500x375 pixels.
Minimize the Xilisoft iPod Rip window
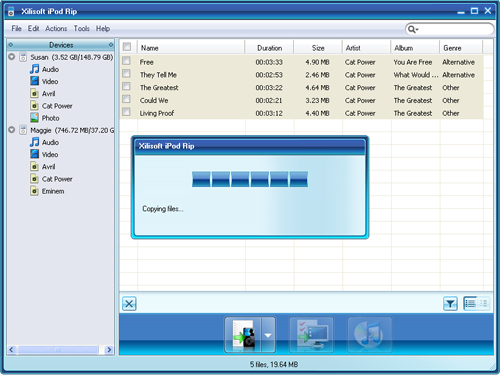pyautogui.click(x=461, y=11)
